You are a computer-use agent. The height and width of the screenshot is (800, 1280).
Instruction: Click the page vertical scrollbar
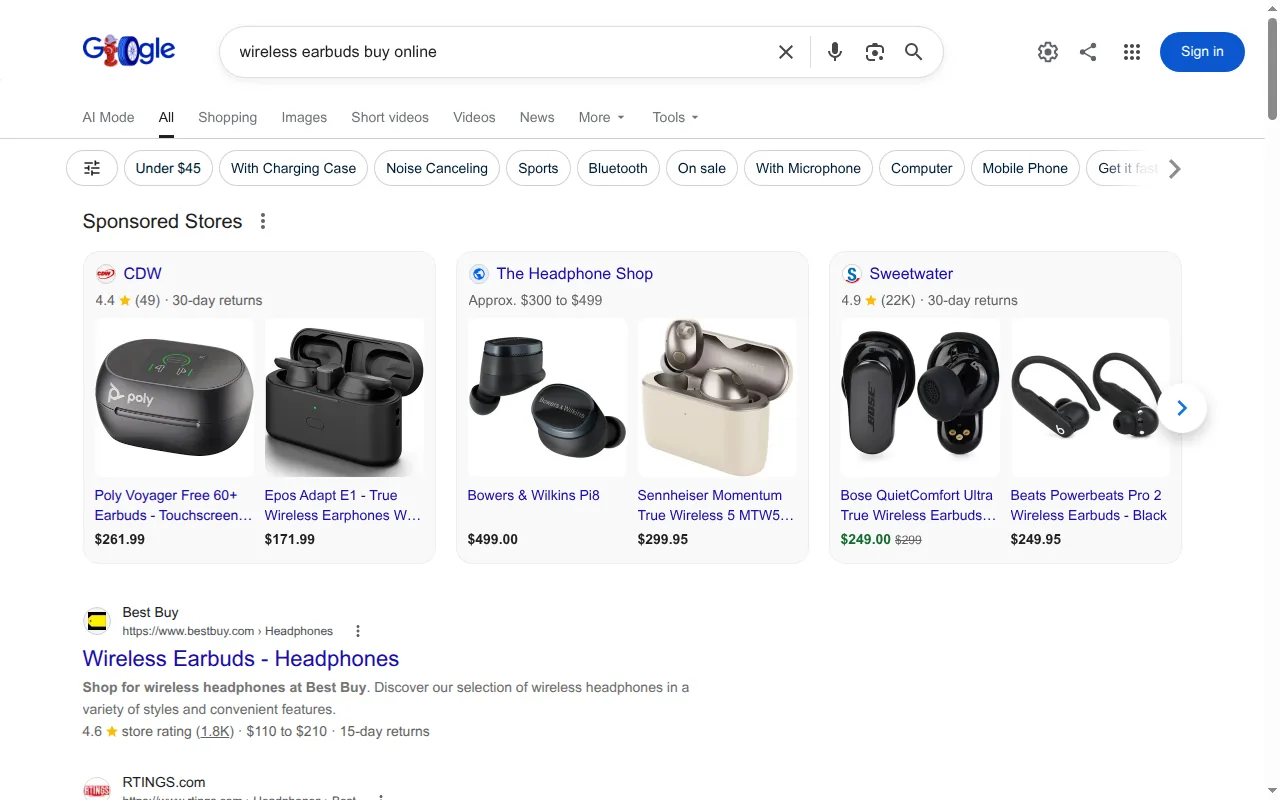(1272, 70)
